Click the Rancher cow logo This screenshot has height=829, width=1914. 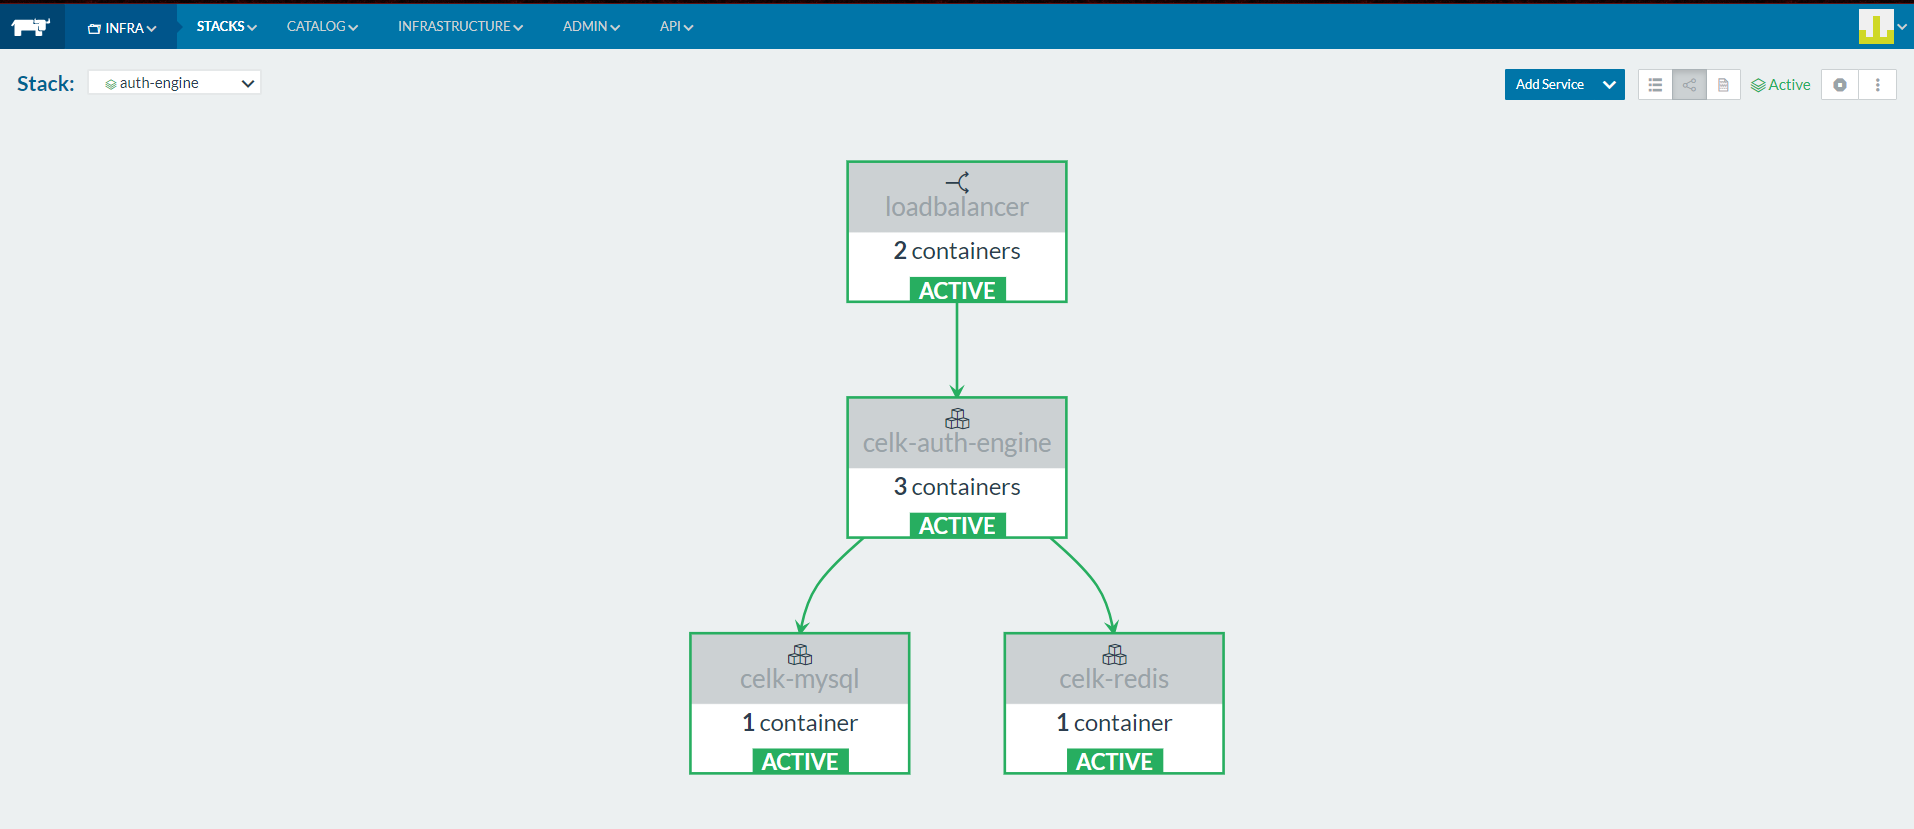click(31, 27)
